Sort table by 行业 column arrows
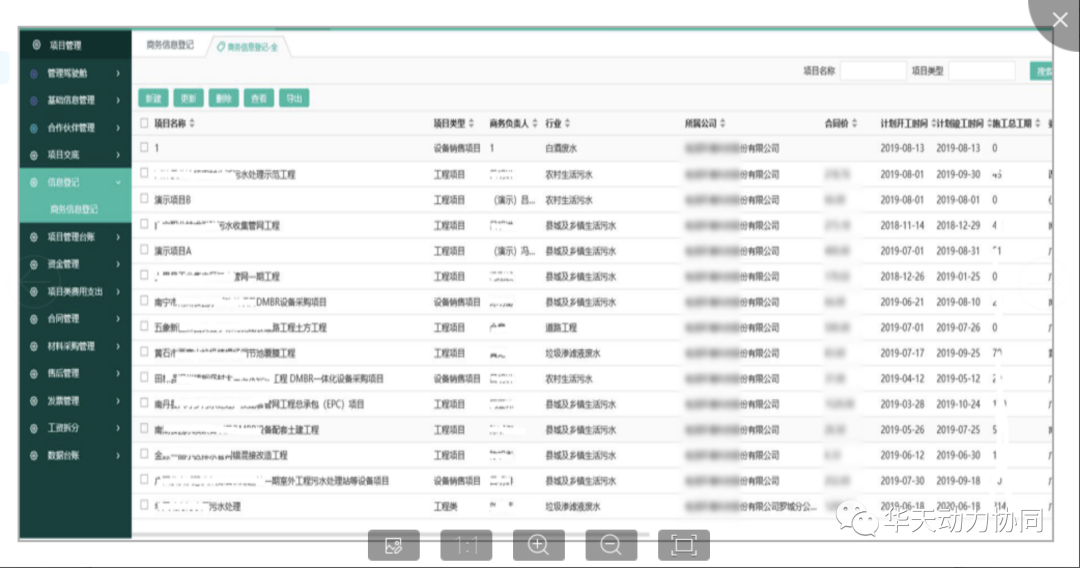Screen dimensions: 1080x568 [x=568, y=123]
